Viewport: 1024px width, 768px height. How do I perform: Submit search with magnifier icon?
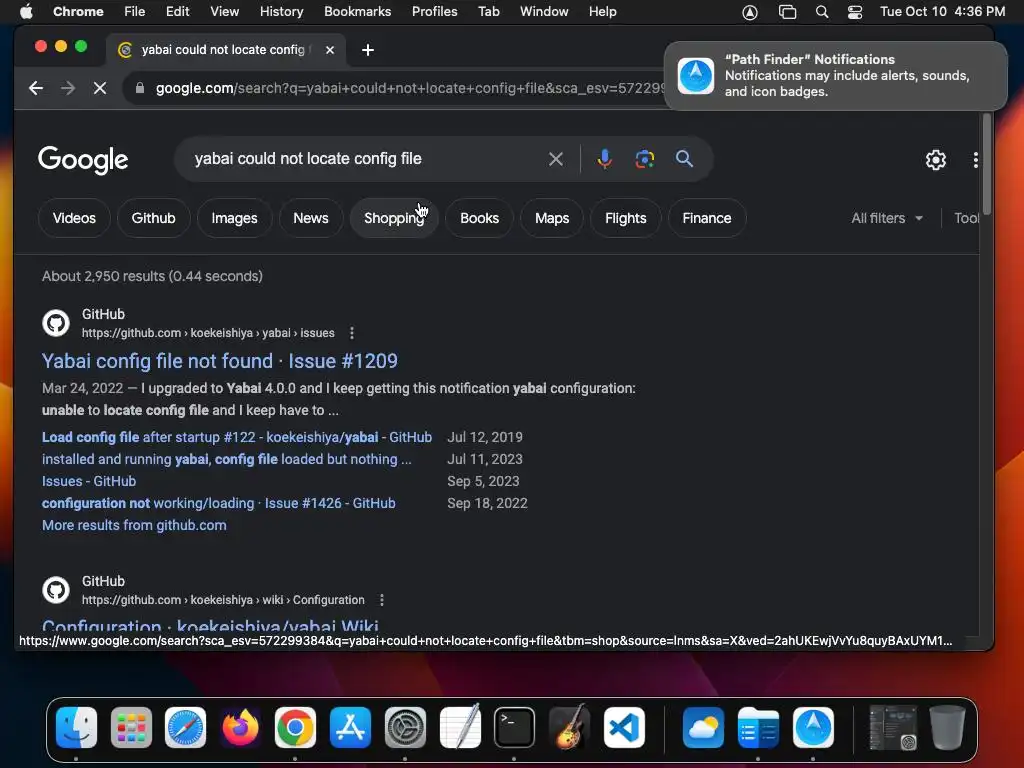(684, 159)
